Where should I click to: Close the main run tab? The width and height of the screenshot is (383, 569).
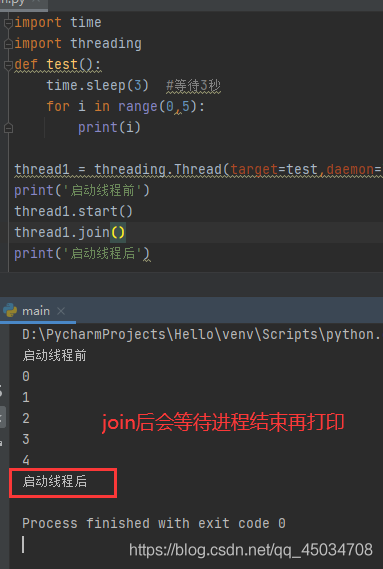[61, 311]
